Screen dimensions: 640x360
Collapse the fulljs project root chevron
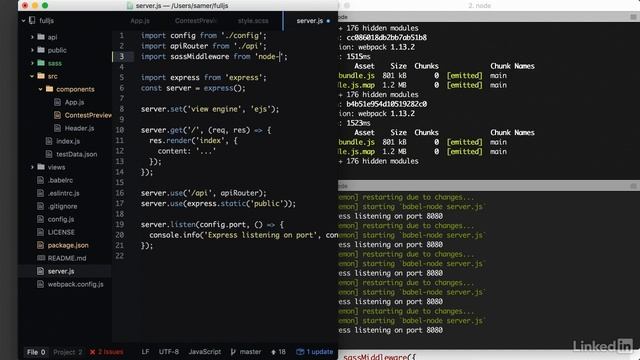point(23,20)
